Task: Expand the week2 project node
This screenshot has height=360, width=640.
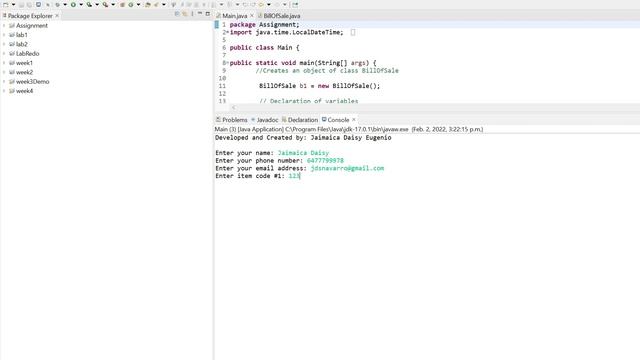Action: 4,72
